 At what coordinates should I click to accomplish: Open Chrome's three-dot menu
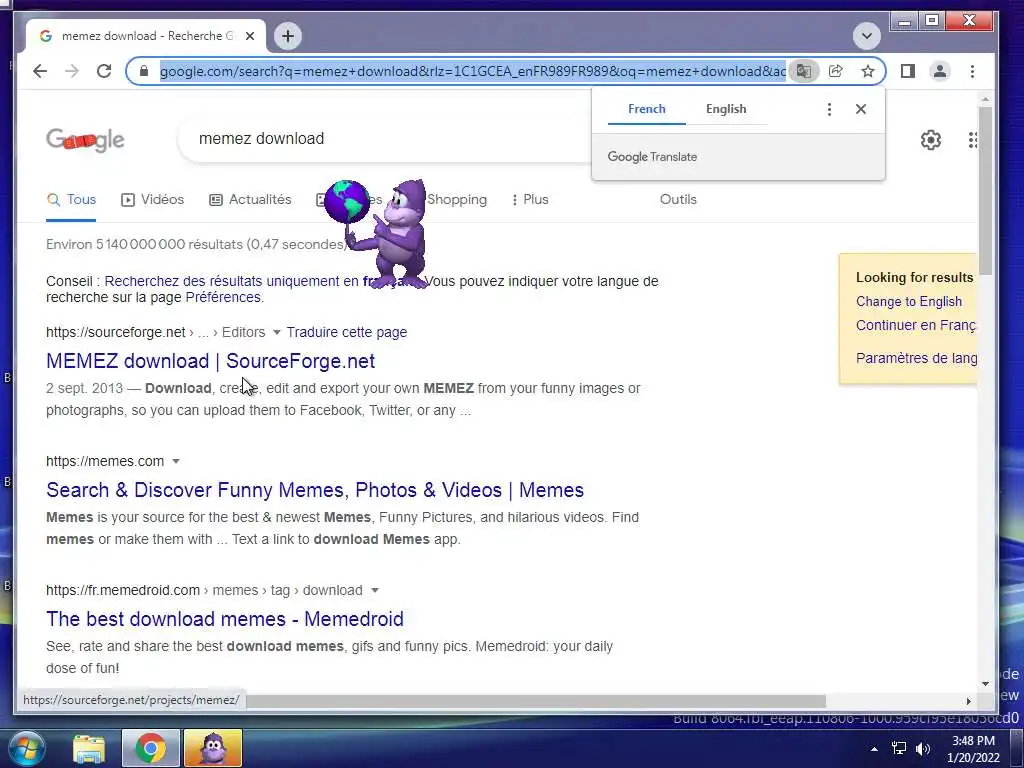tap(972, 71)
